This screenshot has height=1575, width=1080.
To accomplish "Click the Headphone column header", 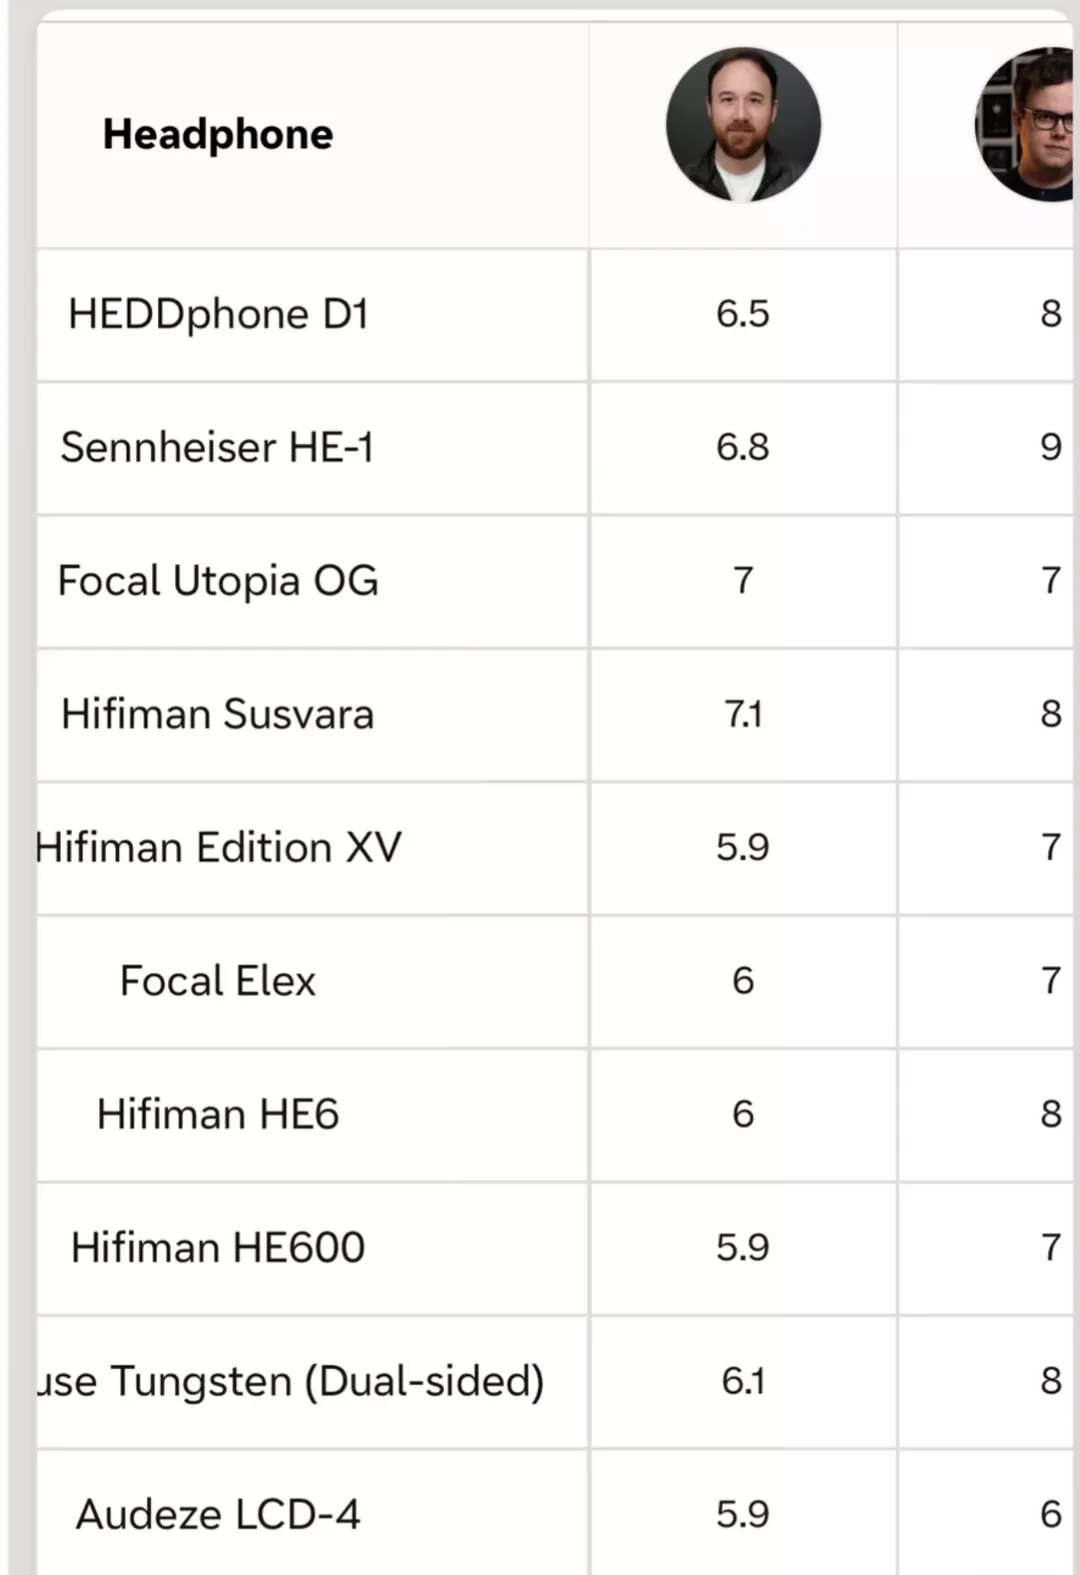I will 218,135.
